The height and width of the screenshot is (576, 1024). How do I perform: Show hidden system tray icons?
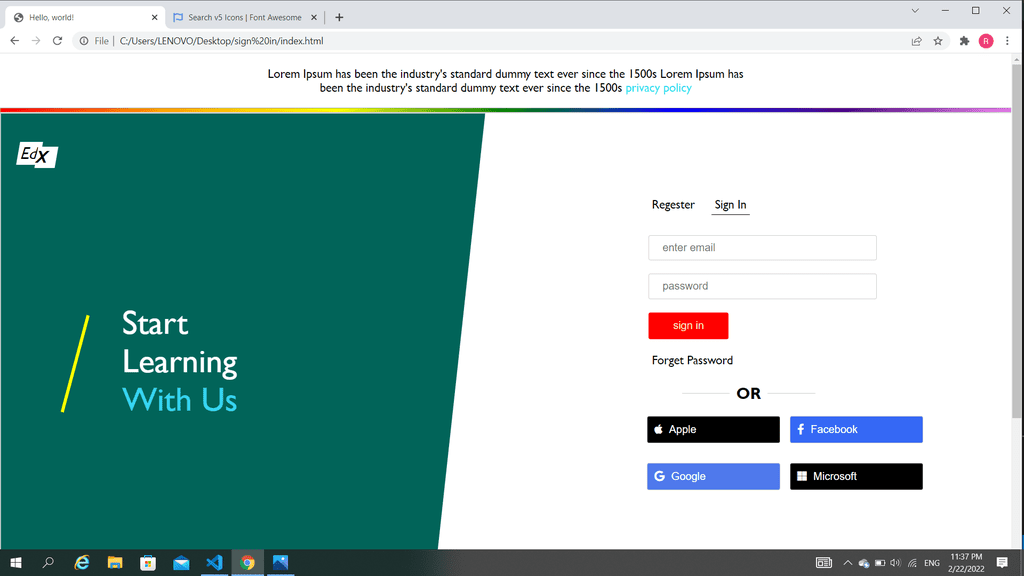[848, 563]
